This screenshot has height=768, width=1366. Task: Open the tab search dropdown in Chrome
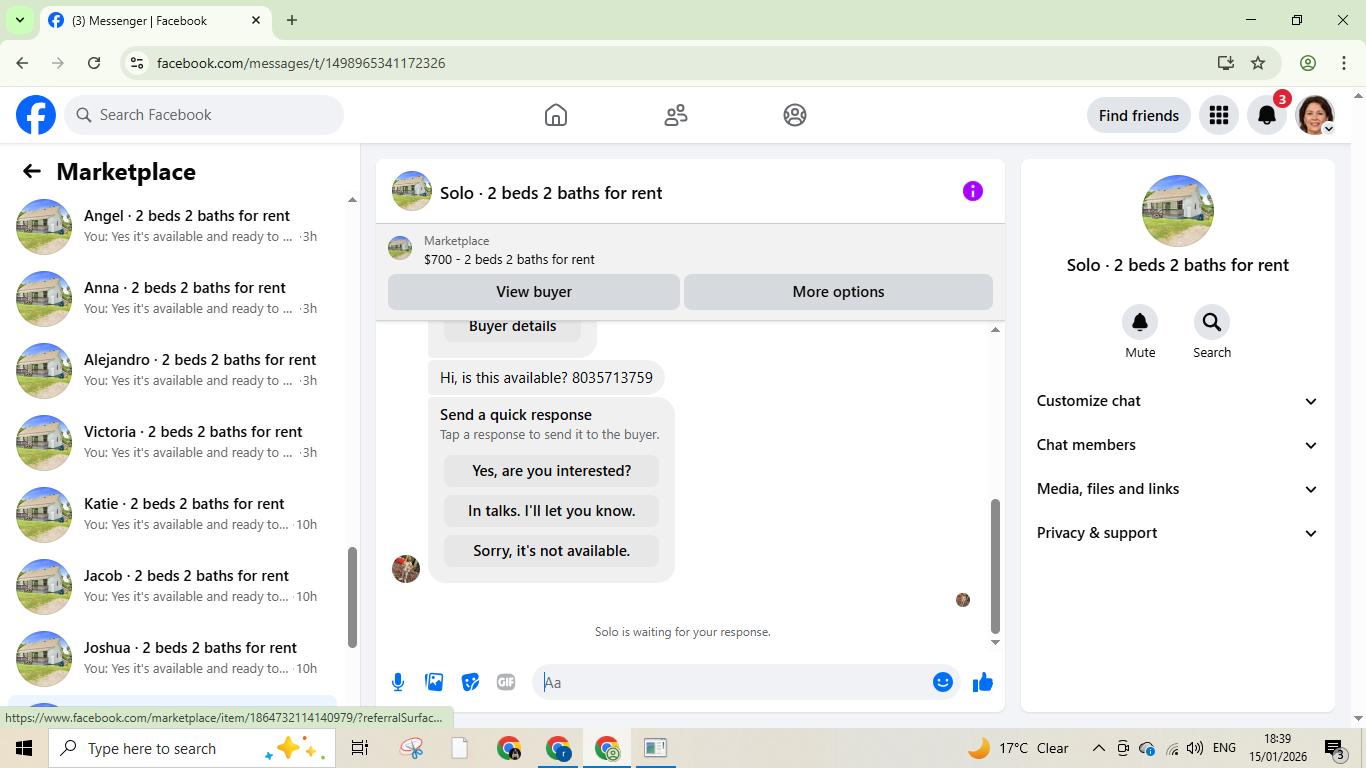(x=19, y=20)
